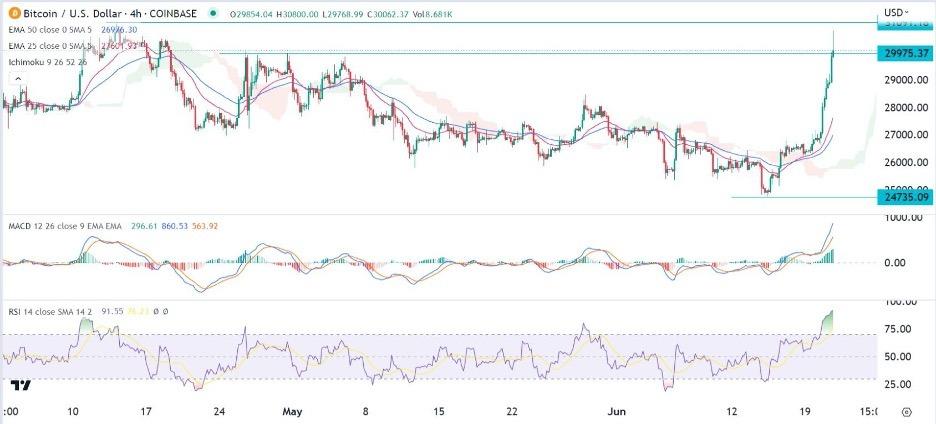Screen dimensions: 936x424
Task: Click the 15:0 time label at bottom right
Action: coord(869,410)
